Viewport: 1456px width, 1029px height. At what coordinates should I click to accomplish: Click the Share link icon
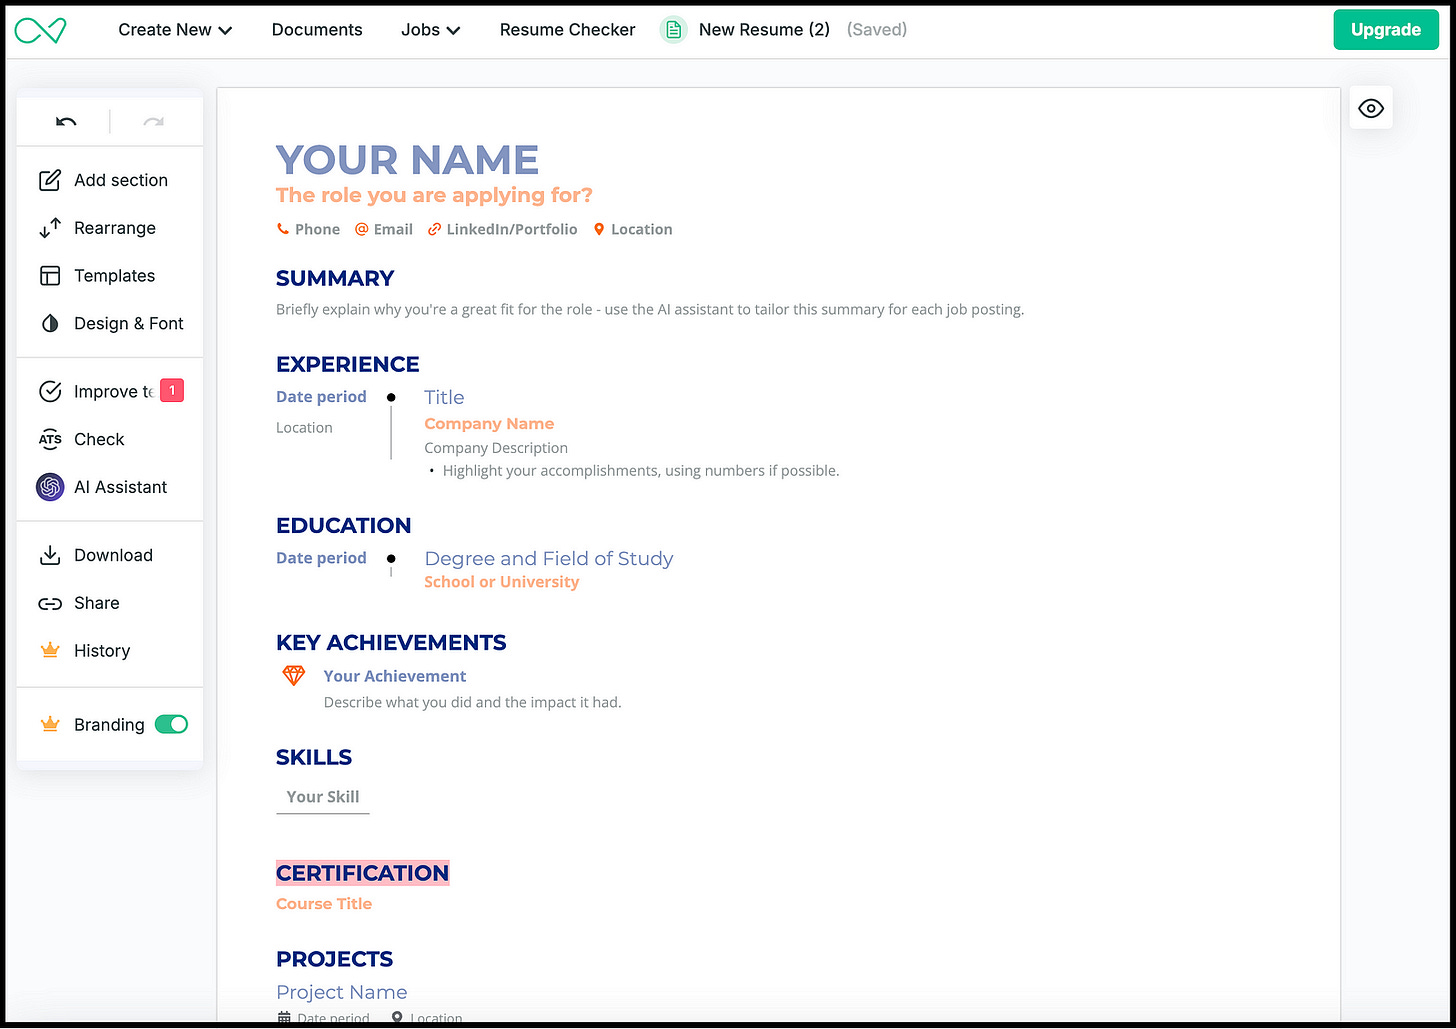coord(50,603)
